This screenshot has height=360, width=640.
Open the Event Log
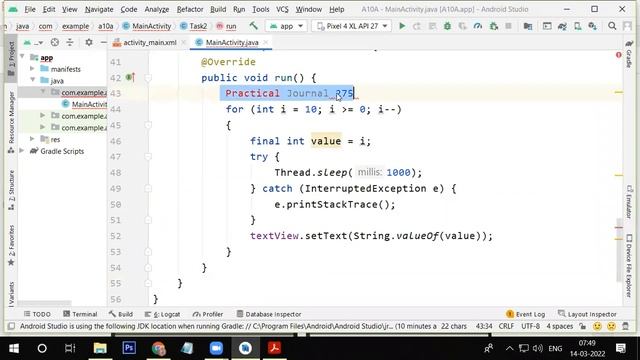click(525, 314)
